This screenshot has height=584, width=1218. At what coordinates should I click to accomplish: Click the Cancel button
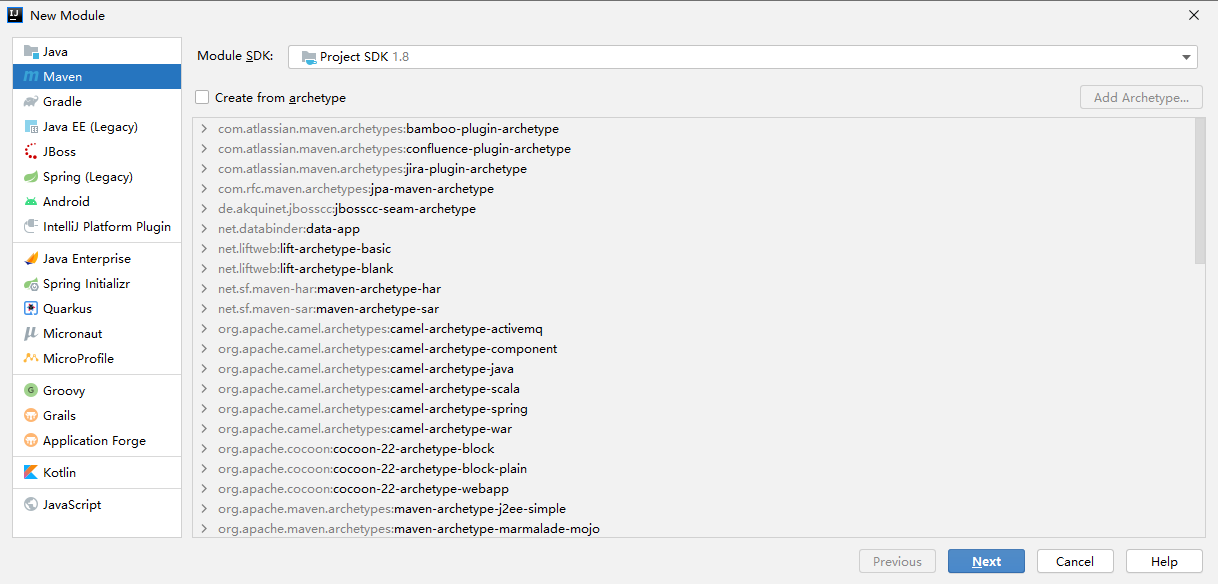pos(1075,561)
